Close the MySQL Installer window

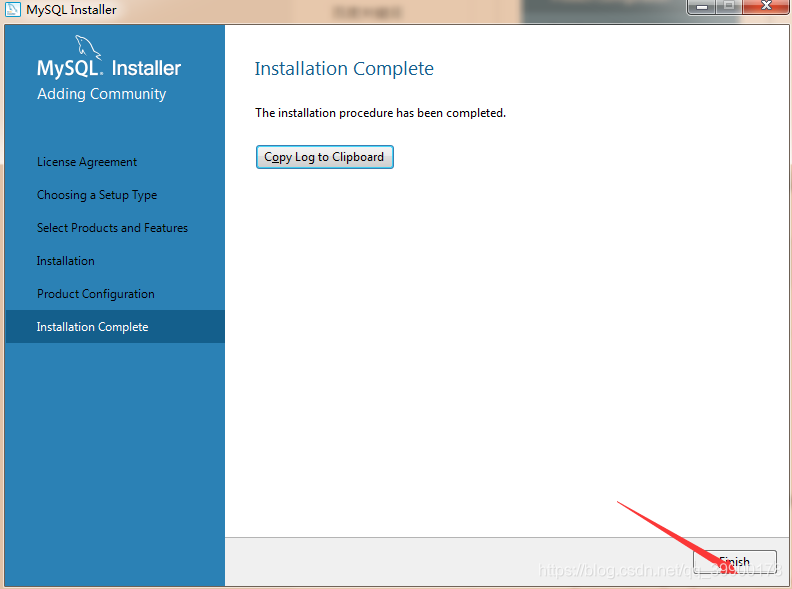tap(766, 6)
